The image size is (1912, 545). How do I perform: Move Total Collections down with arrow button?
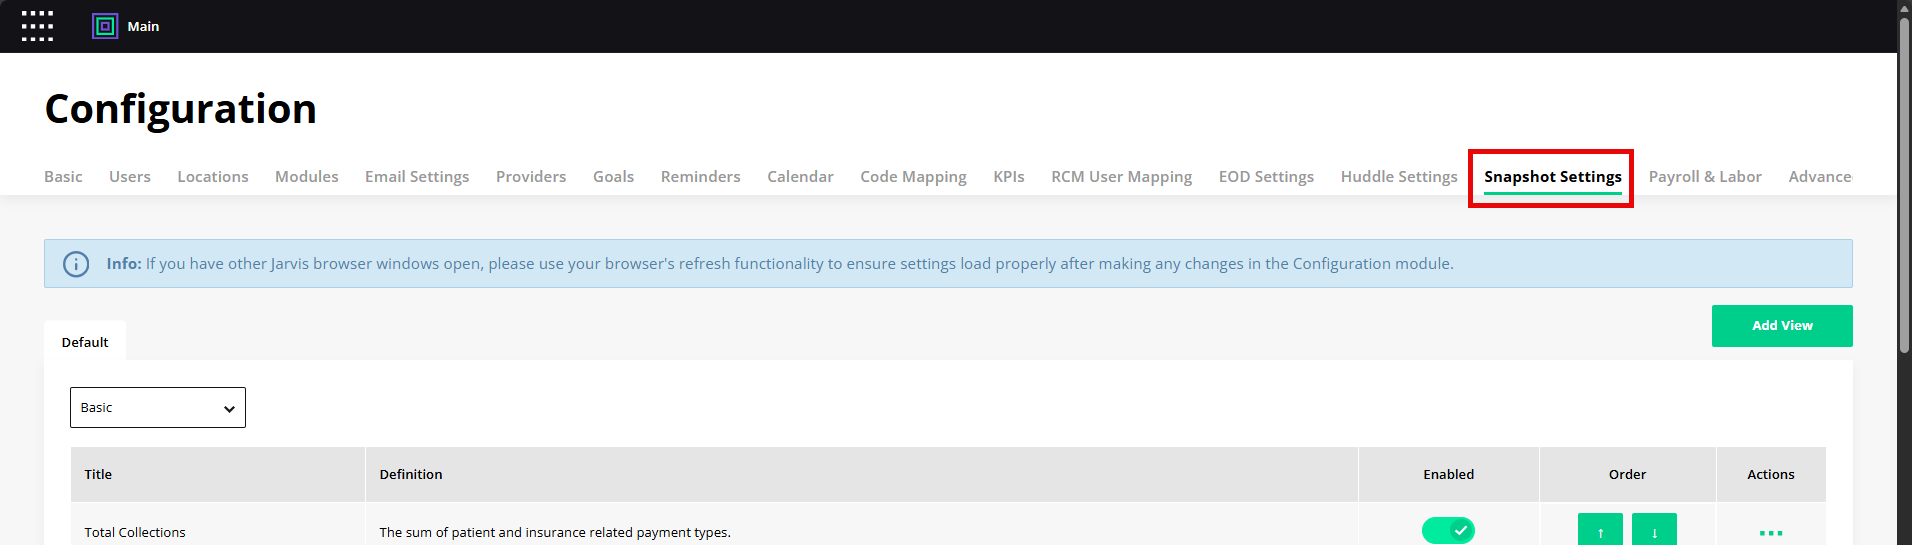coord(1654,530)
